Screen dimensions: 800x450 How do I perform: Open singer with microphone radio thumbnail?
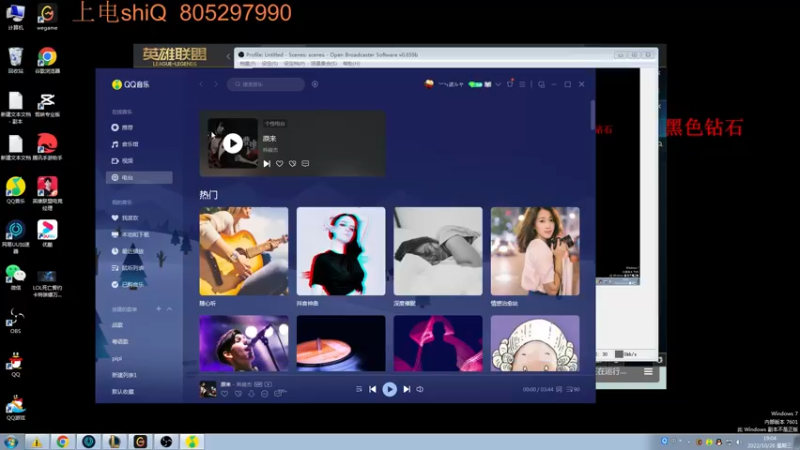click(244, 343)
